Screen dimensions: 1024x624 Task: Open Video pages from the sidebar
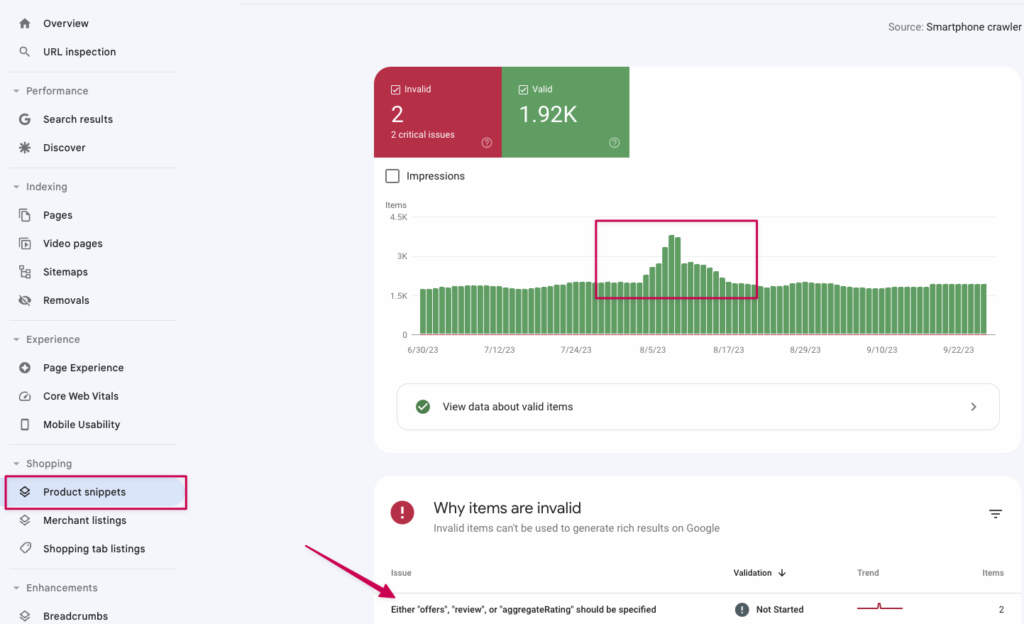74,243
